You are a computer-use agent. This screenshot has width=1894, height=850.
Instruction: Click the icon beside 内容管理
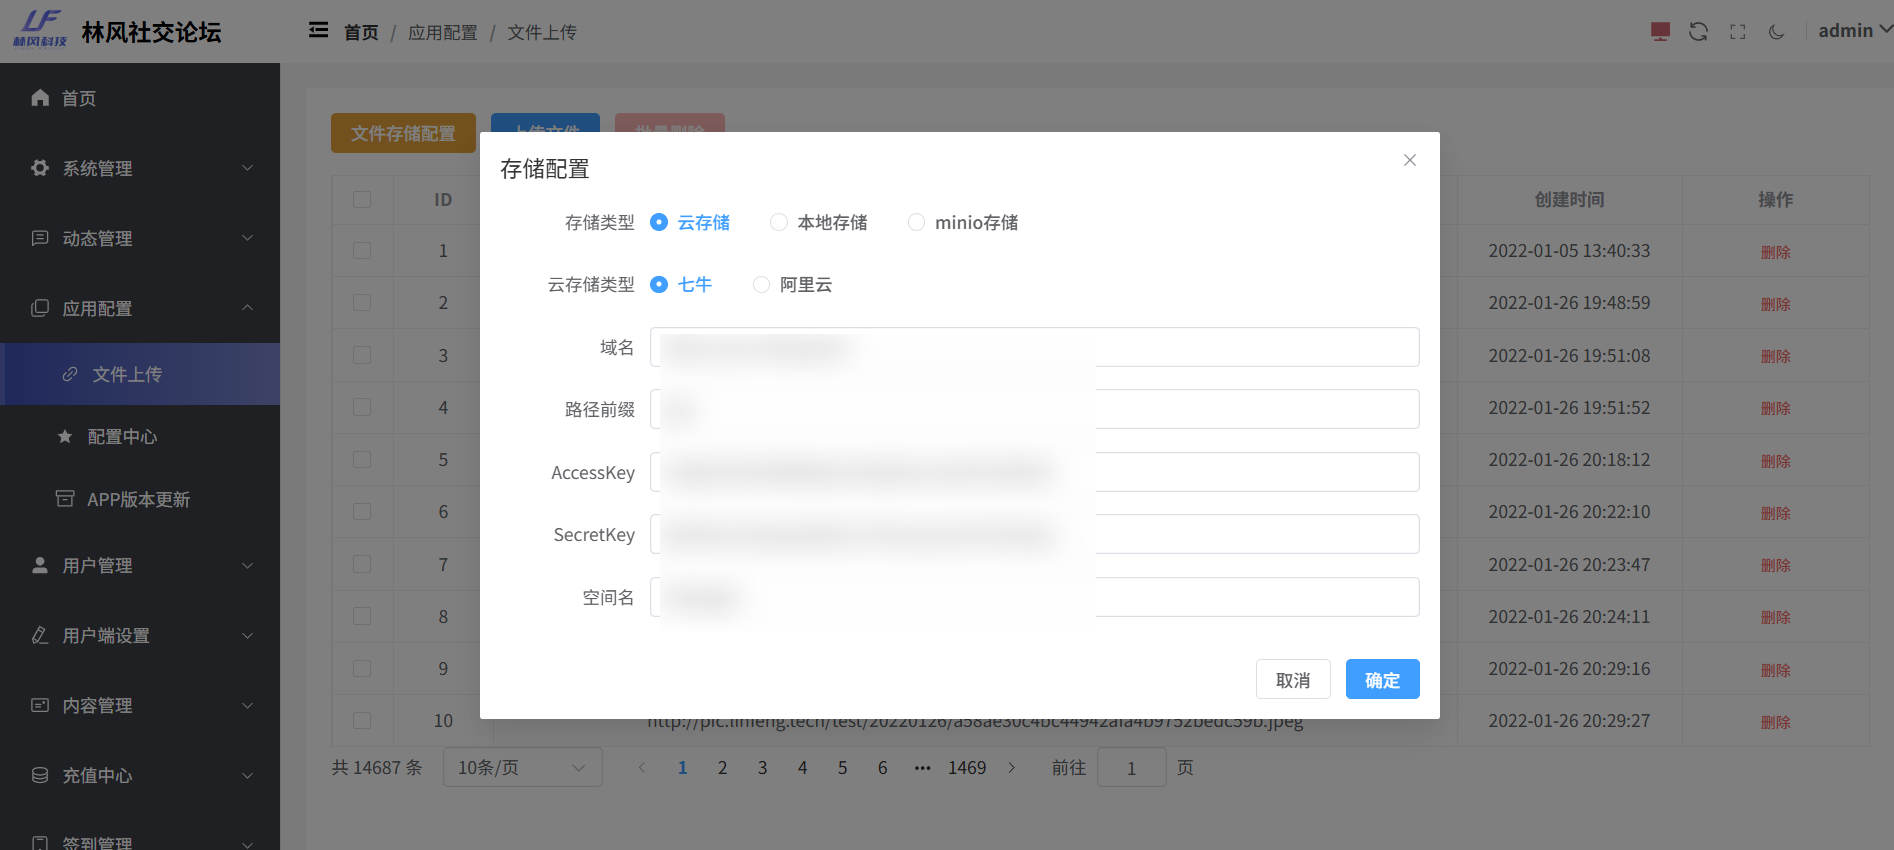(x=40, y=705)
